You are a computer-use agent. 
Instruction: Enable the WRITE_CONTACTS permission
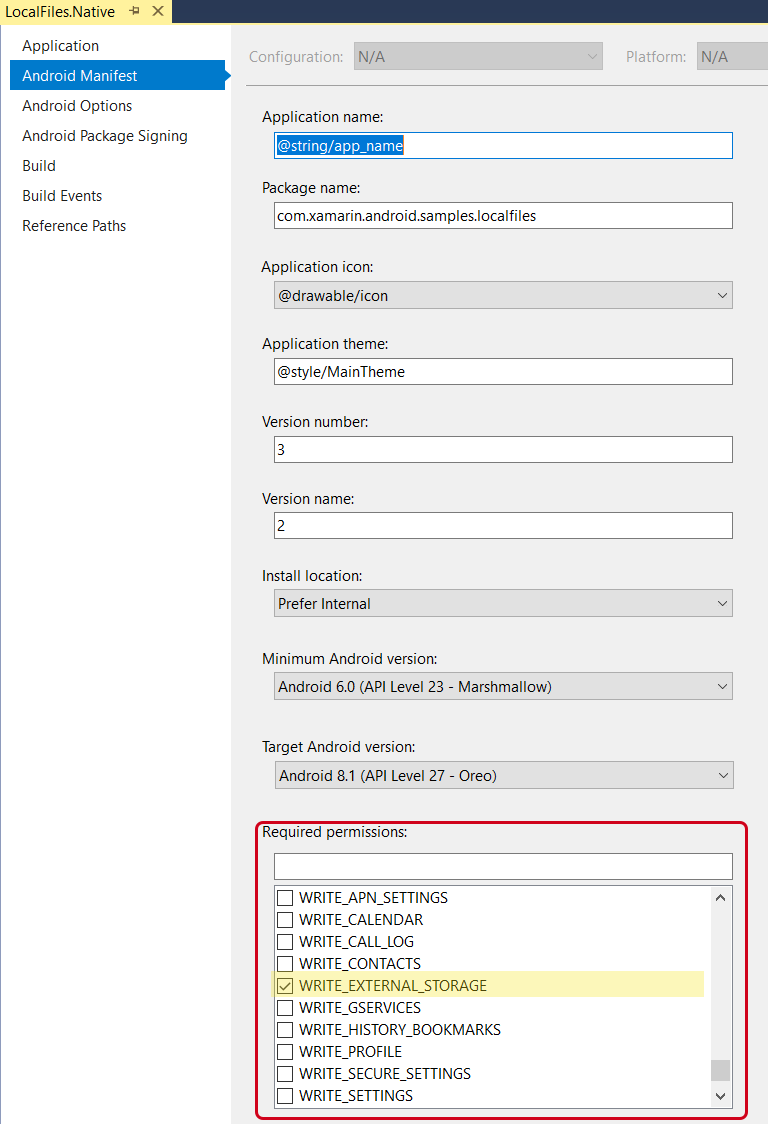pyautogui.click(x=286, y=963)
